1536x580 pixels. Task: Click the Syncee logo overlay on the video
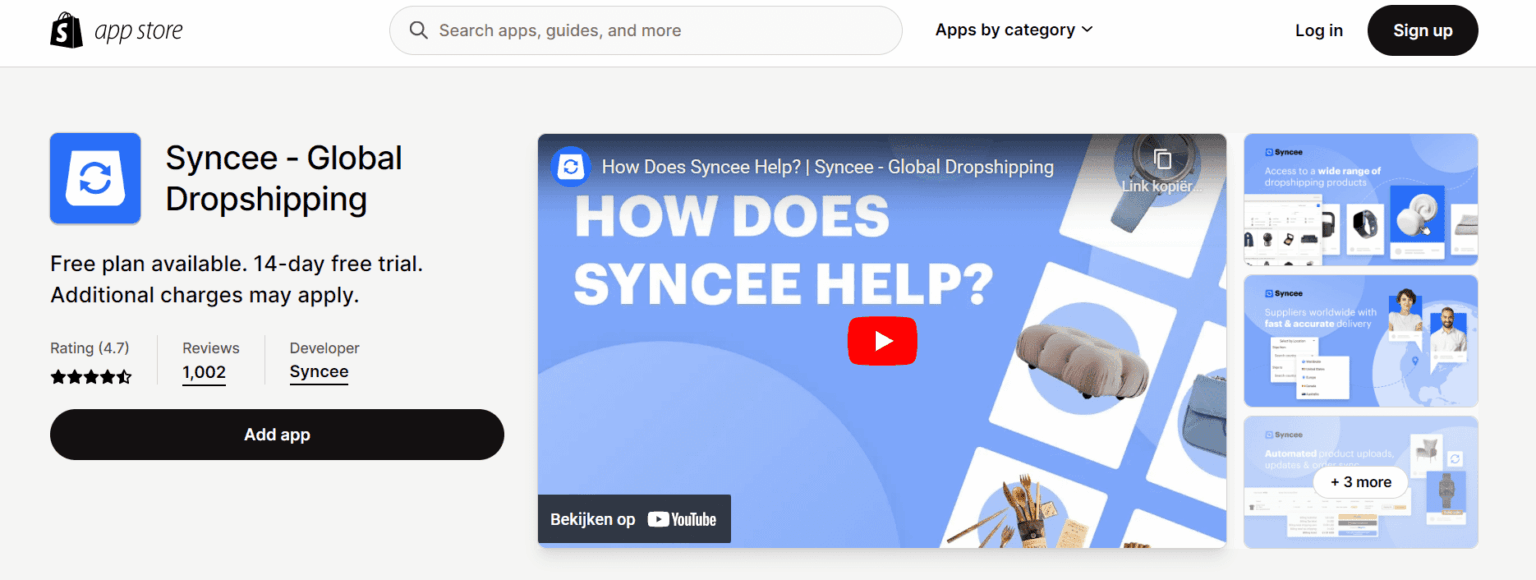click(x=571, y=167)
